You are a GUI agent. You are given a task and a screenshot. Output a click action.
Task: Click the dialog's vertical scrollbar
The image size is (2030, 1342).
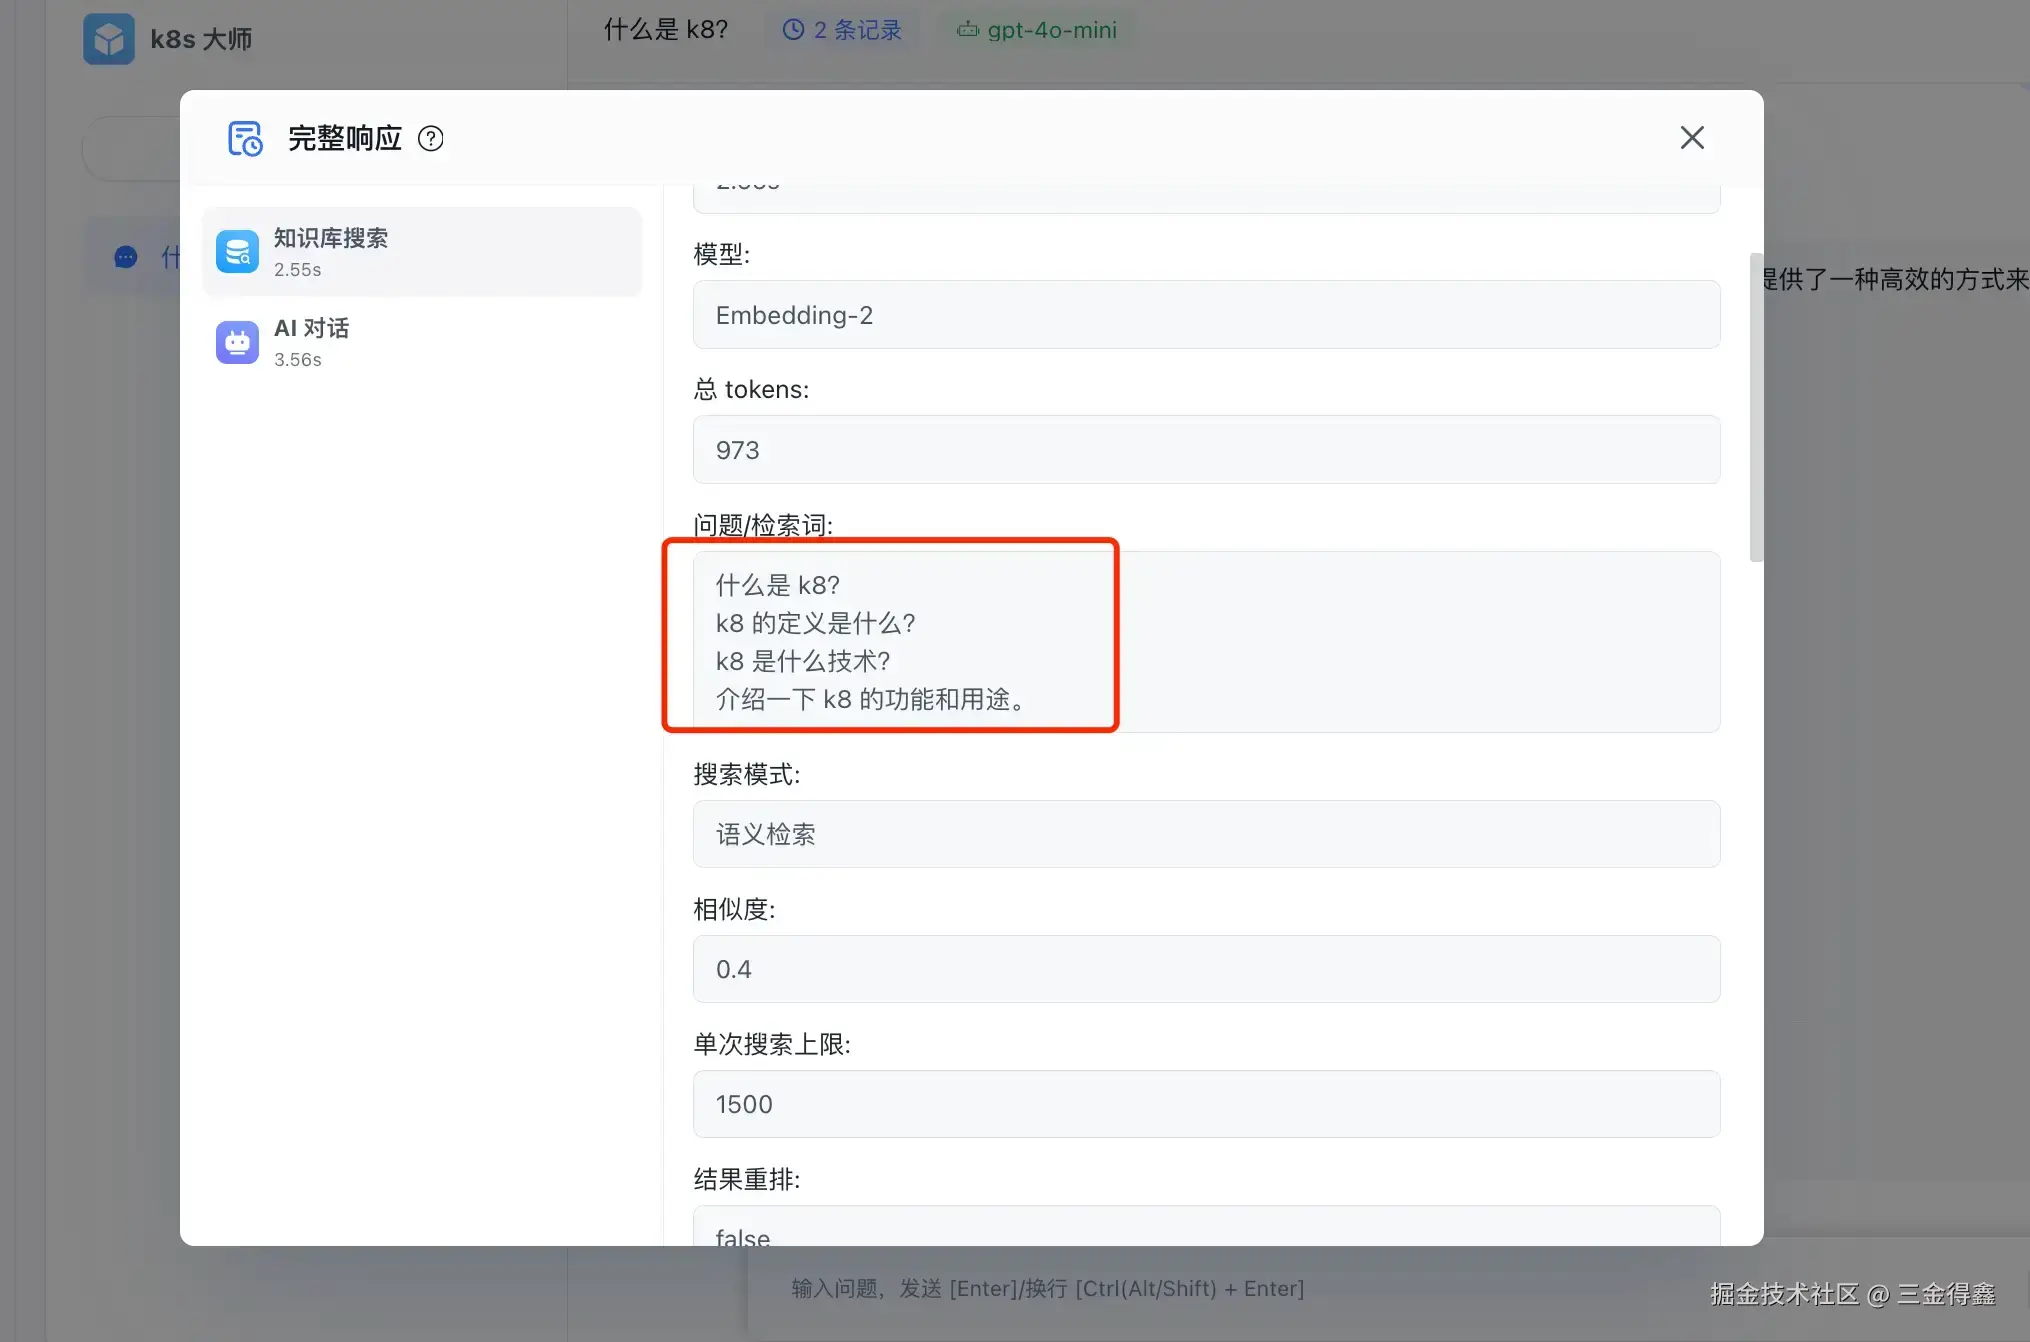click(1755, 408)
